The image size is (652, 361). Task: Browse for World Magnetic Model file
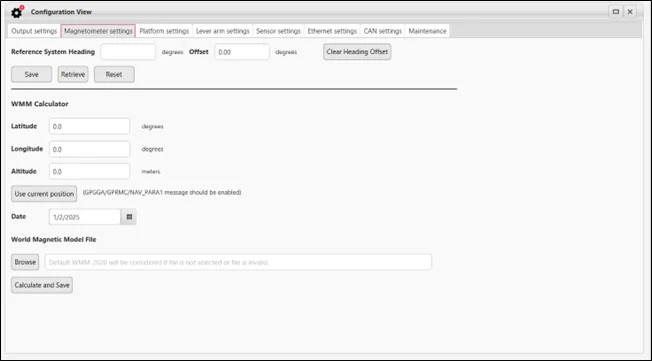pyautogui.click(x=25, y=262)
